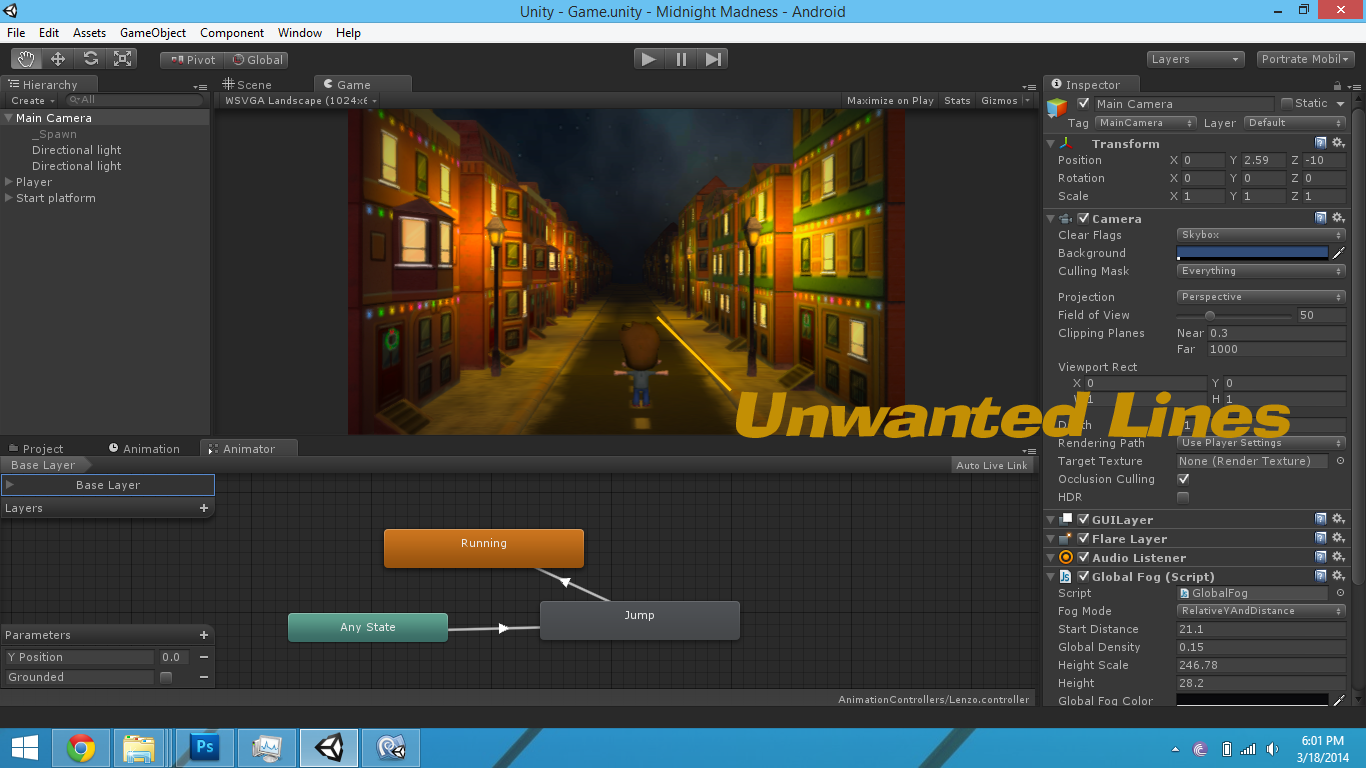Screen dimensions: 1366x768
Task: Click the Step frame button
Action: [x=713, y=59]
